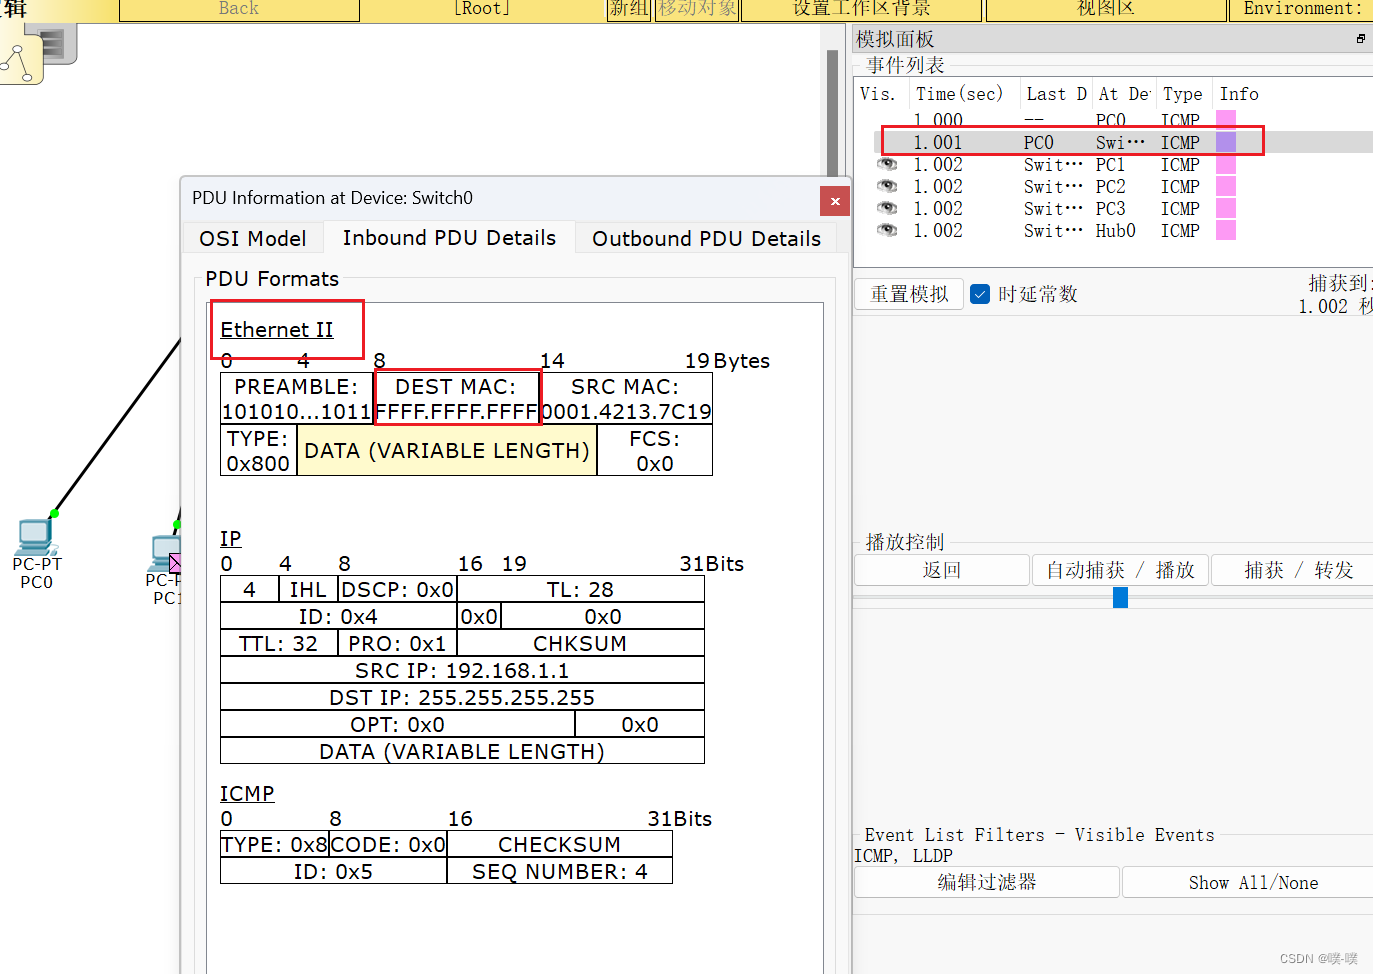
Task: Click Info color swatch of 1.000 event
Action: pyautogui.click(x=1226, y=120)
